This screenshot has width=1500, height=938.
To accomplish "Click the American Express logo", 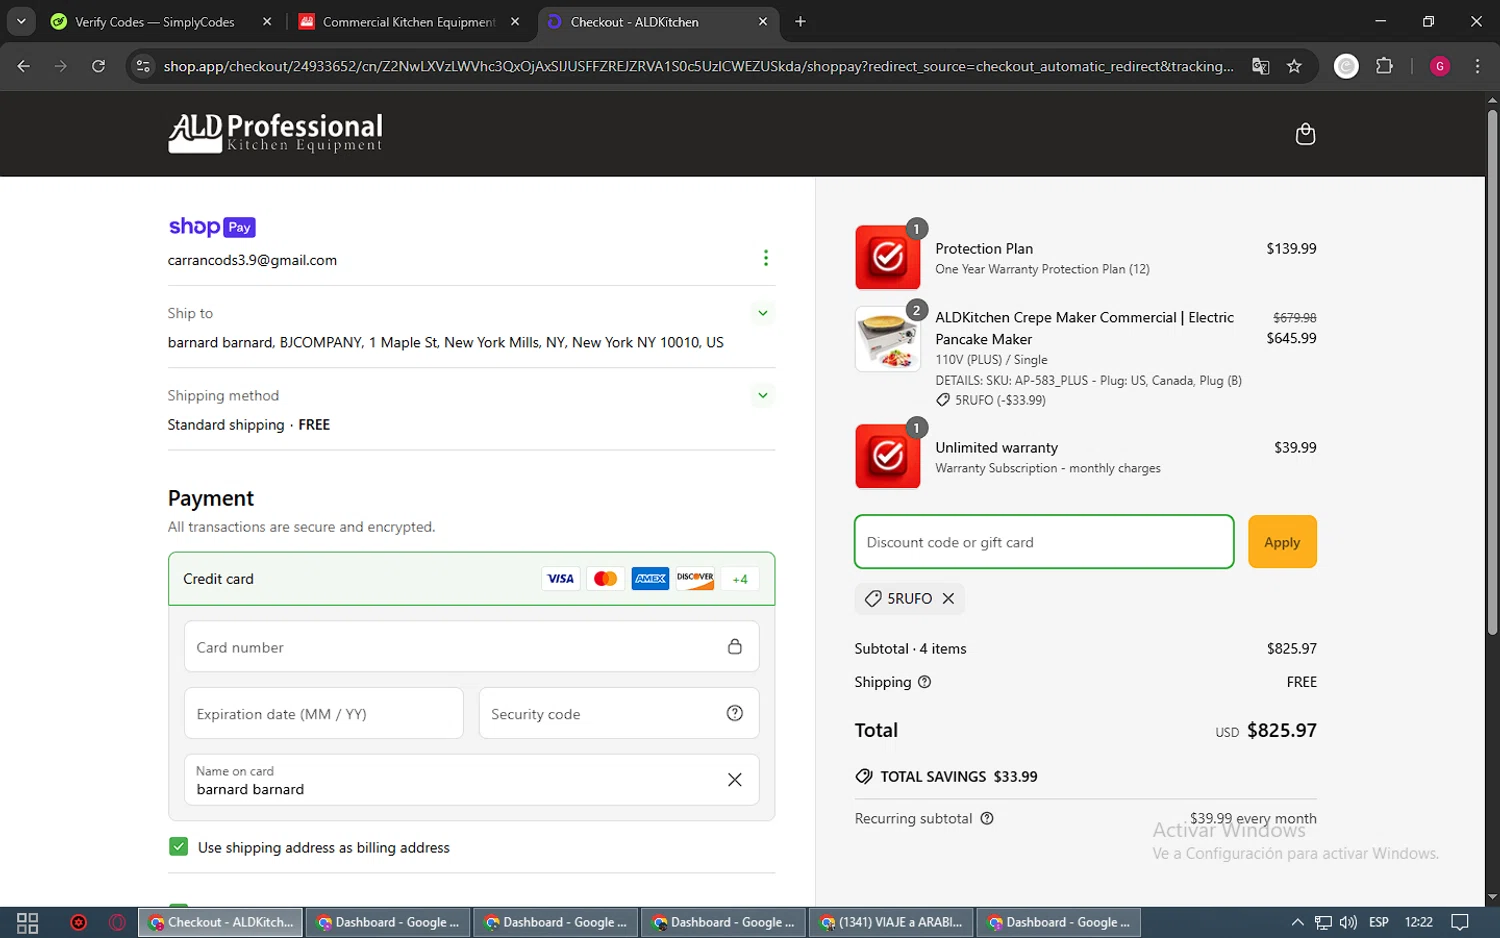I will (650, 578).
